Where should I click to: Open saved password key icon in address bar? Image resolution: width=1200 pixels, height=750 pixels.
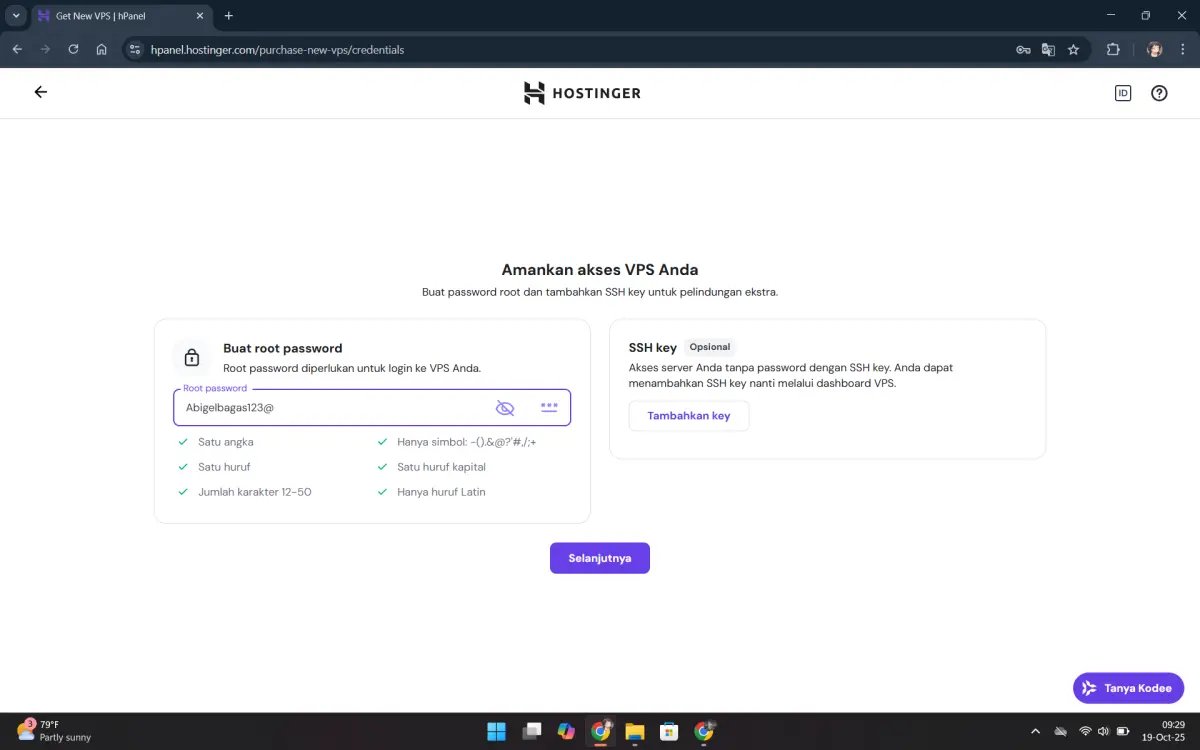click(x=1023, y=49)
